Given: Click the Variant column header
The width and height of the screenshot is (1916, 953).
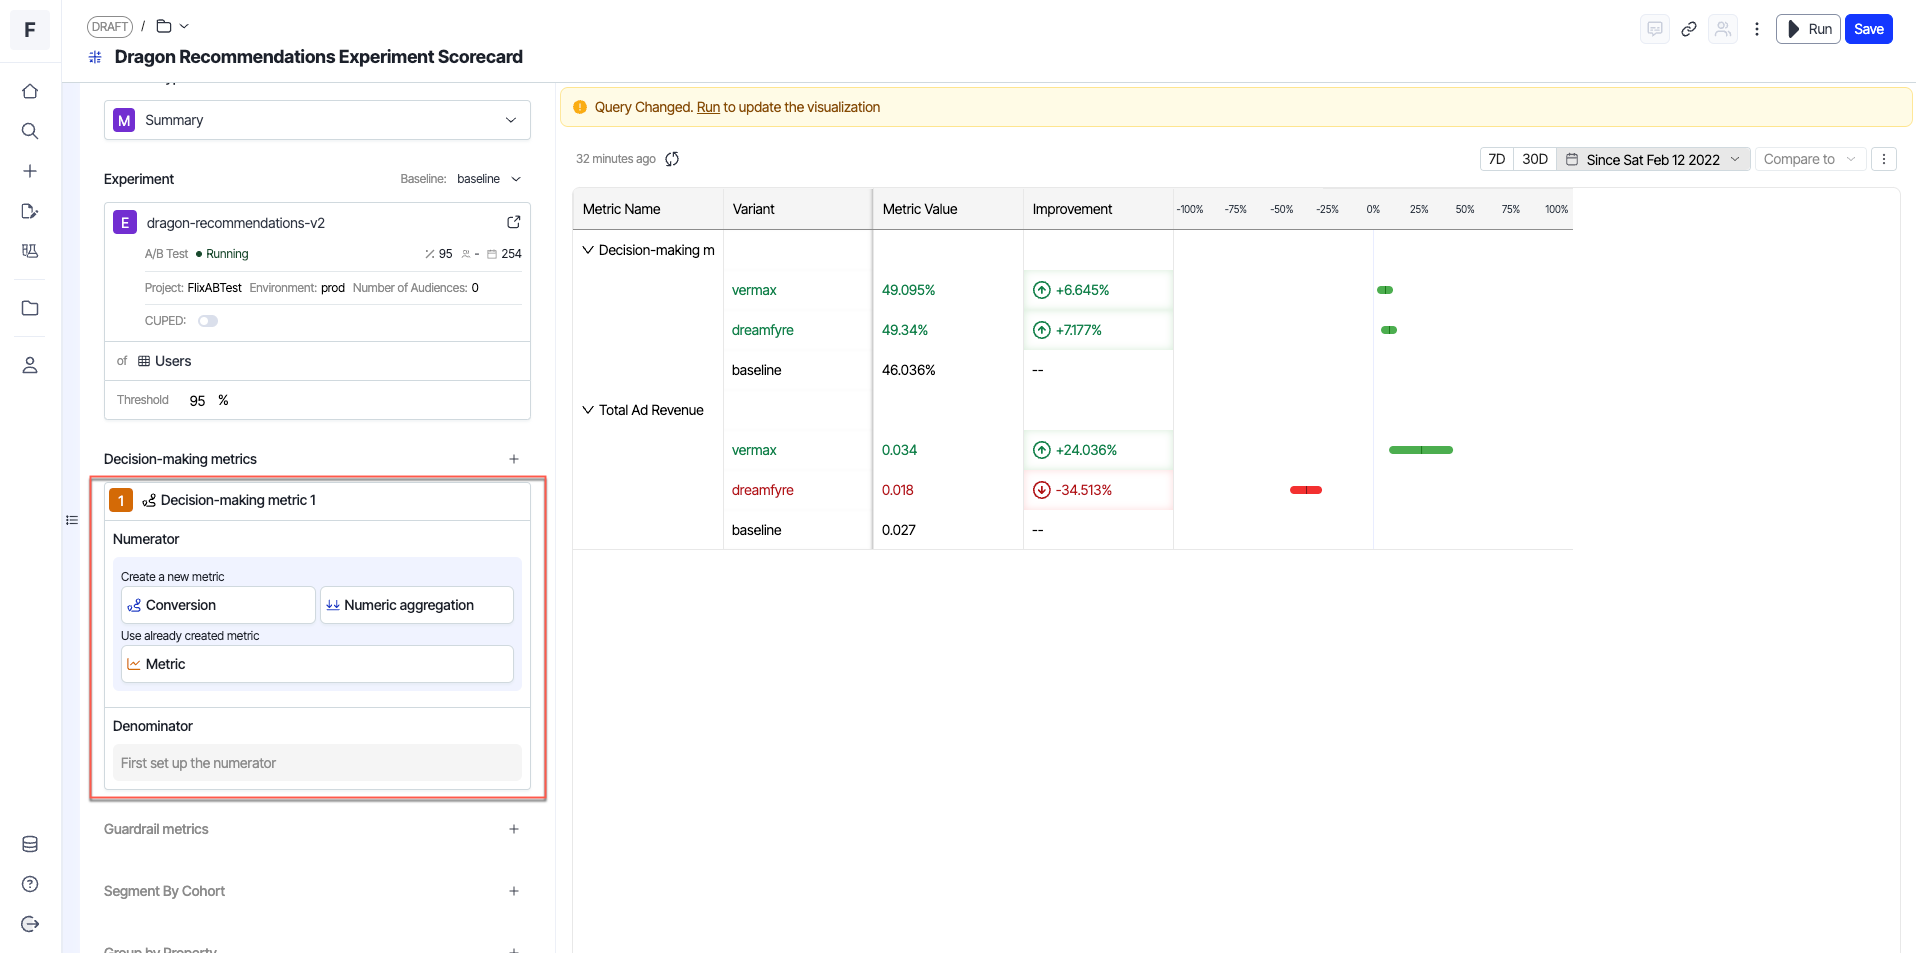Looking at the screenshot, I should [x=798, y=209].
